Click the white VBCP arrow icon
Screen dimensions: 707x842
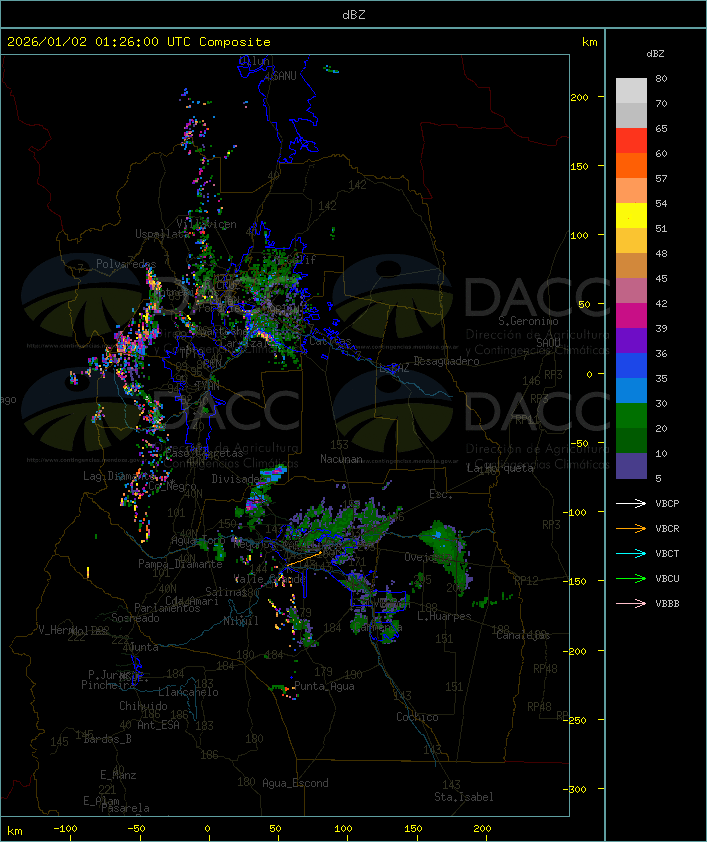pyautogui.click(x=631, y=503)
